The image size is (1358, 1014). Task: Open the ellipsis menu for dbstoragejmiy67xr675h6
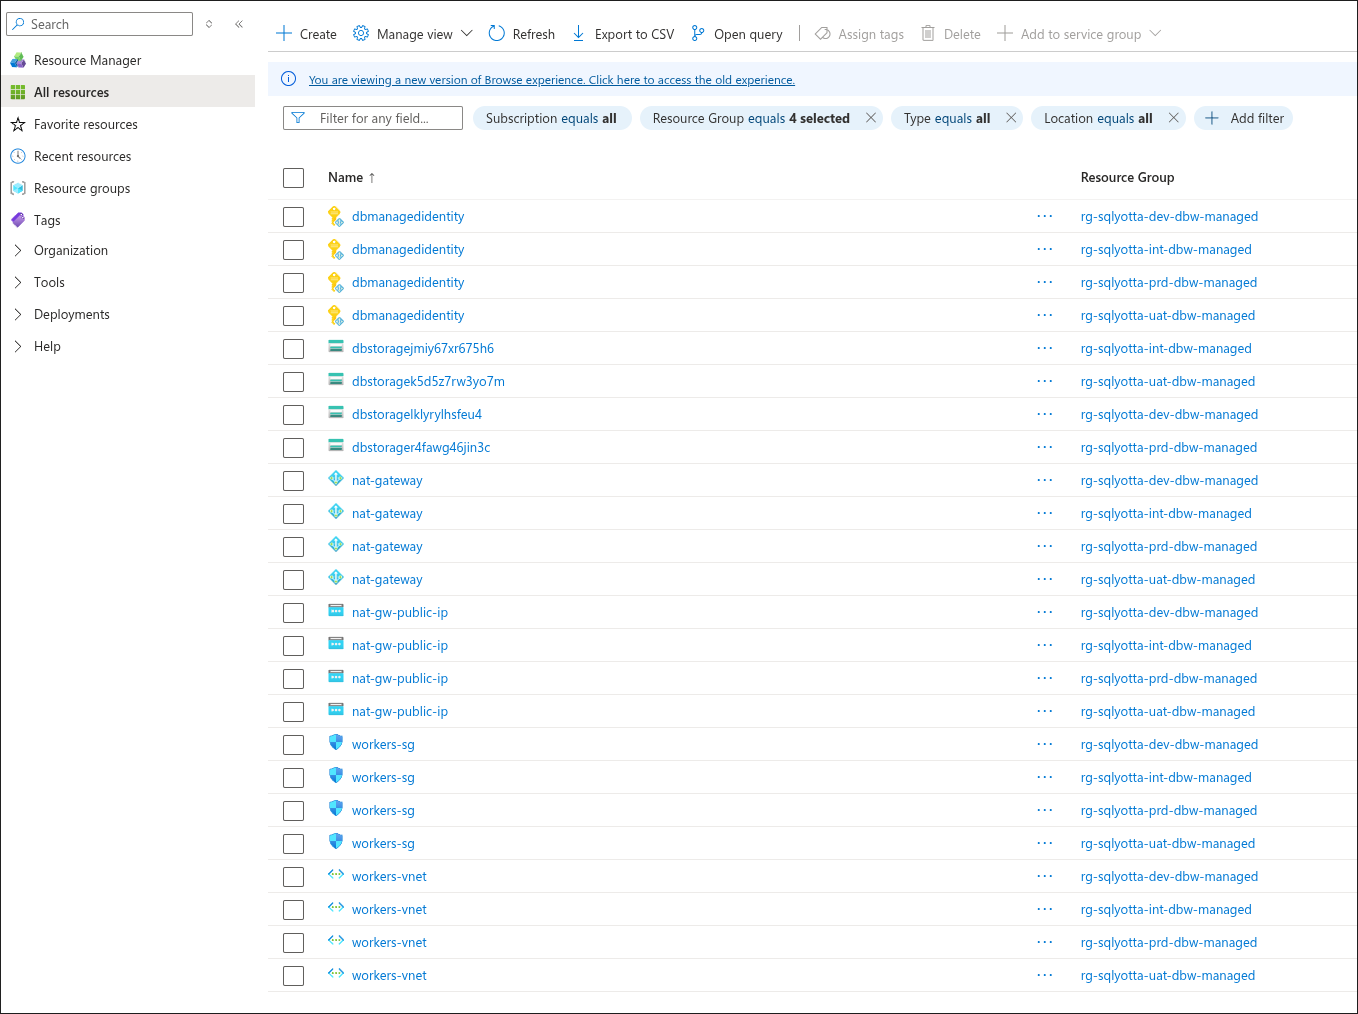1045,348
